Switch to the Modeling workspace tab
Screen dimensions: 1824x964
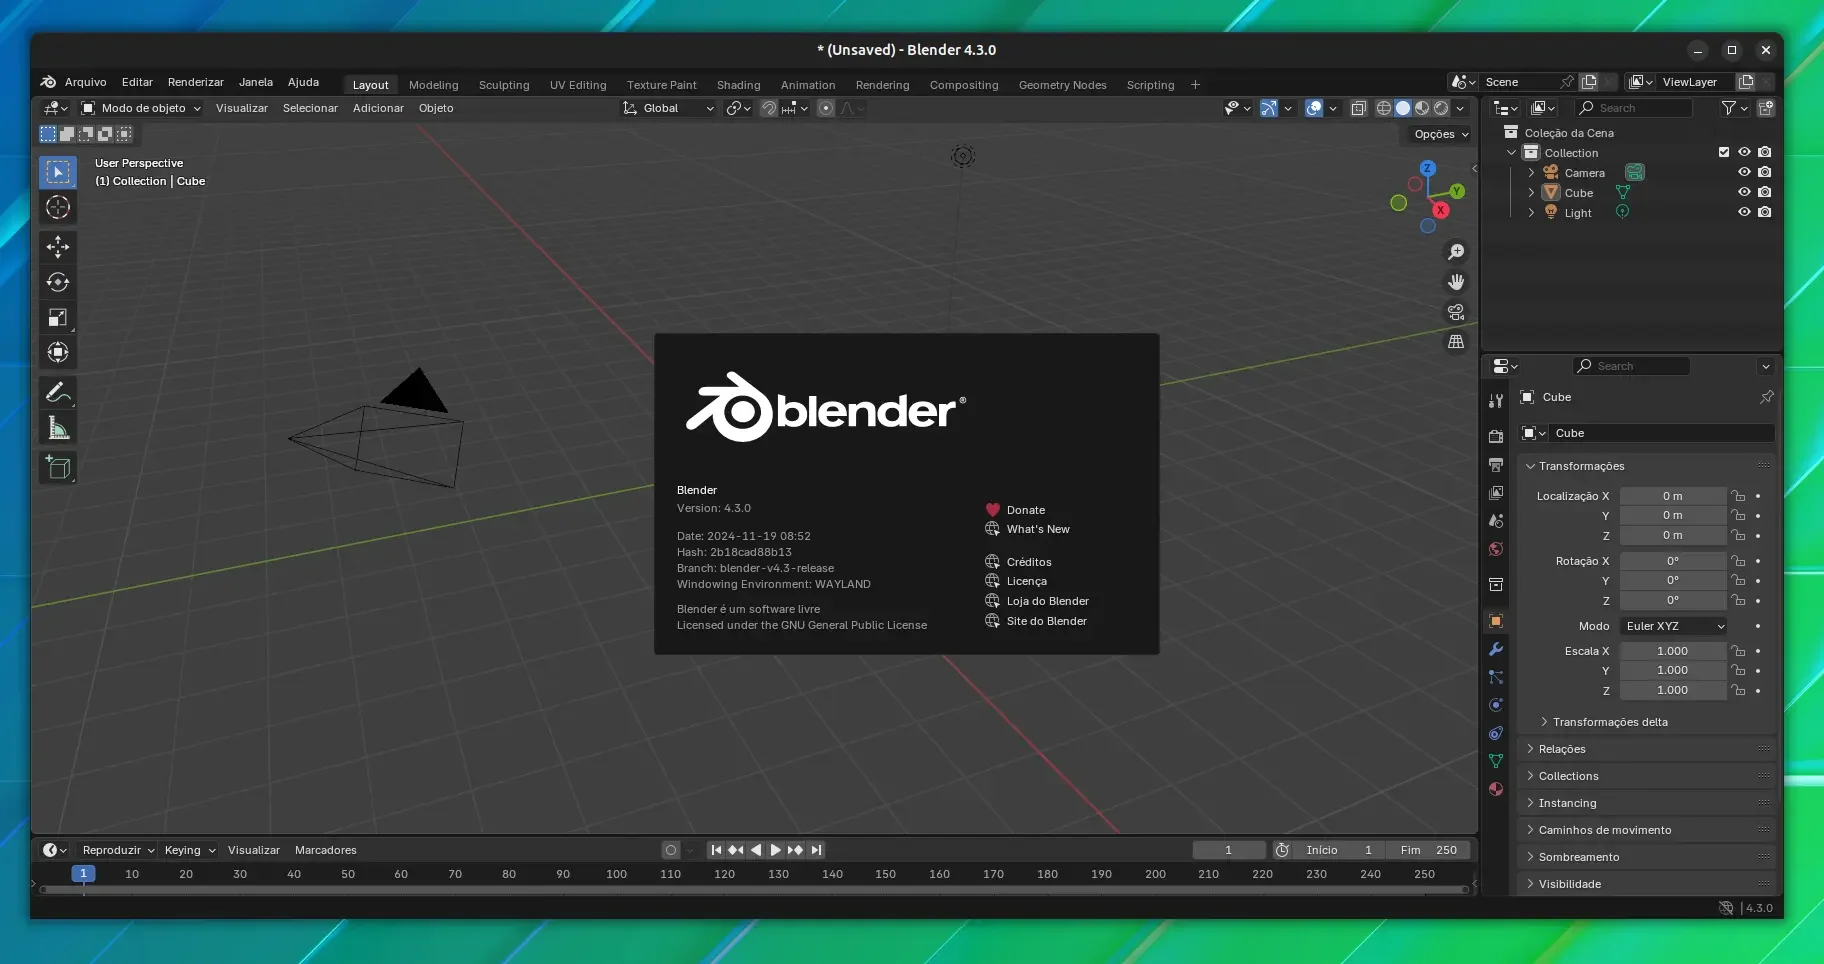(x=434, y=85)
